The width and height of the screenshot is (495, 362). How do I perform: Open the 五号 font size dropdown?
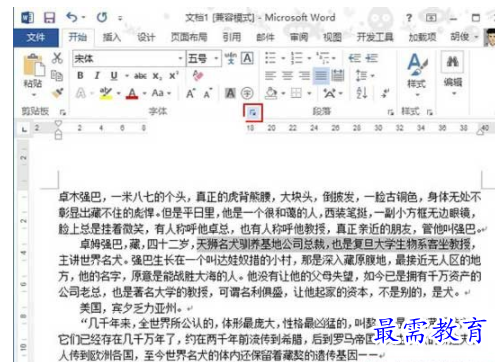pos(216,59)
